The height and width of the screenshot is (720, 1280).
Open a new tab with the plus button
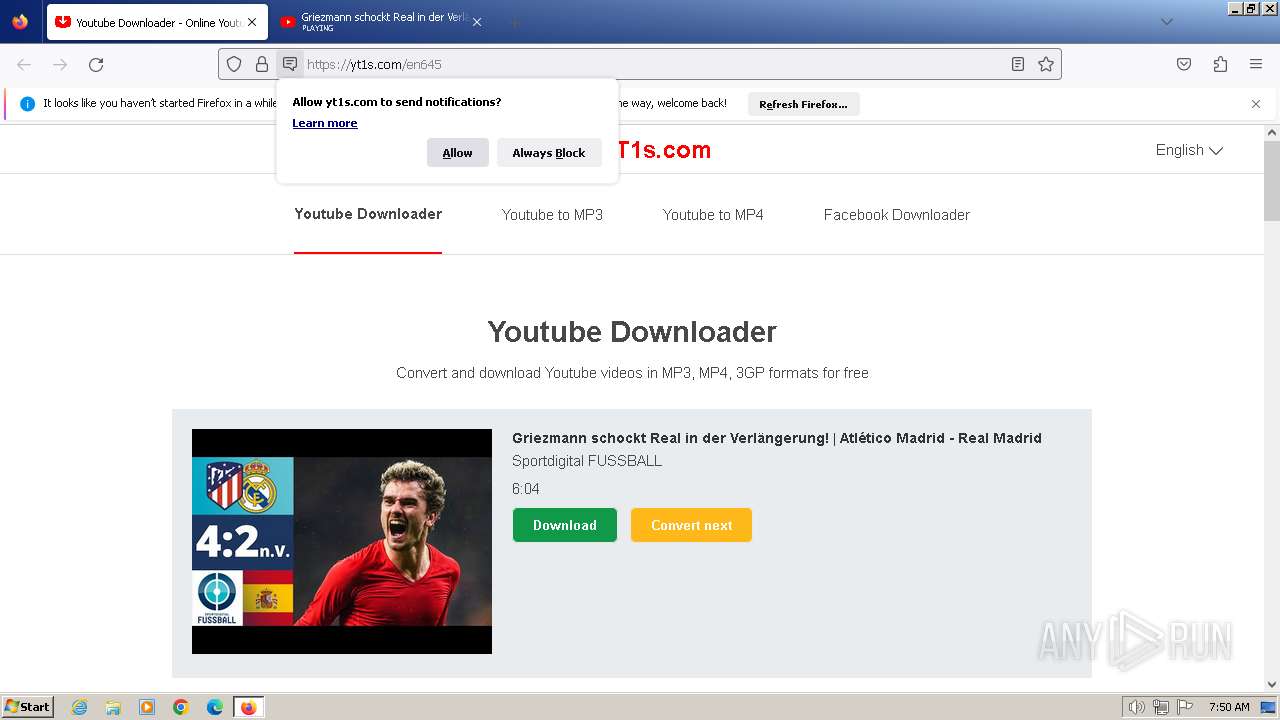514,22
